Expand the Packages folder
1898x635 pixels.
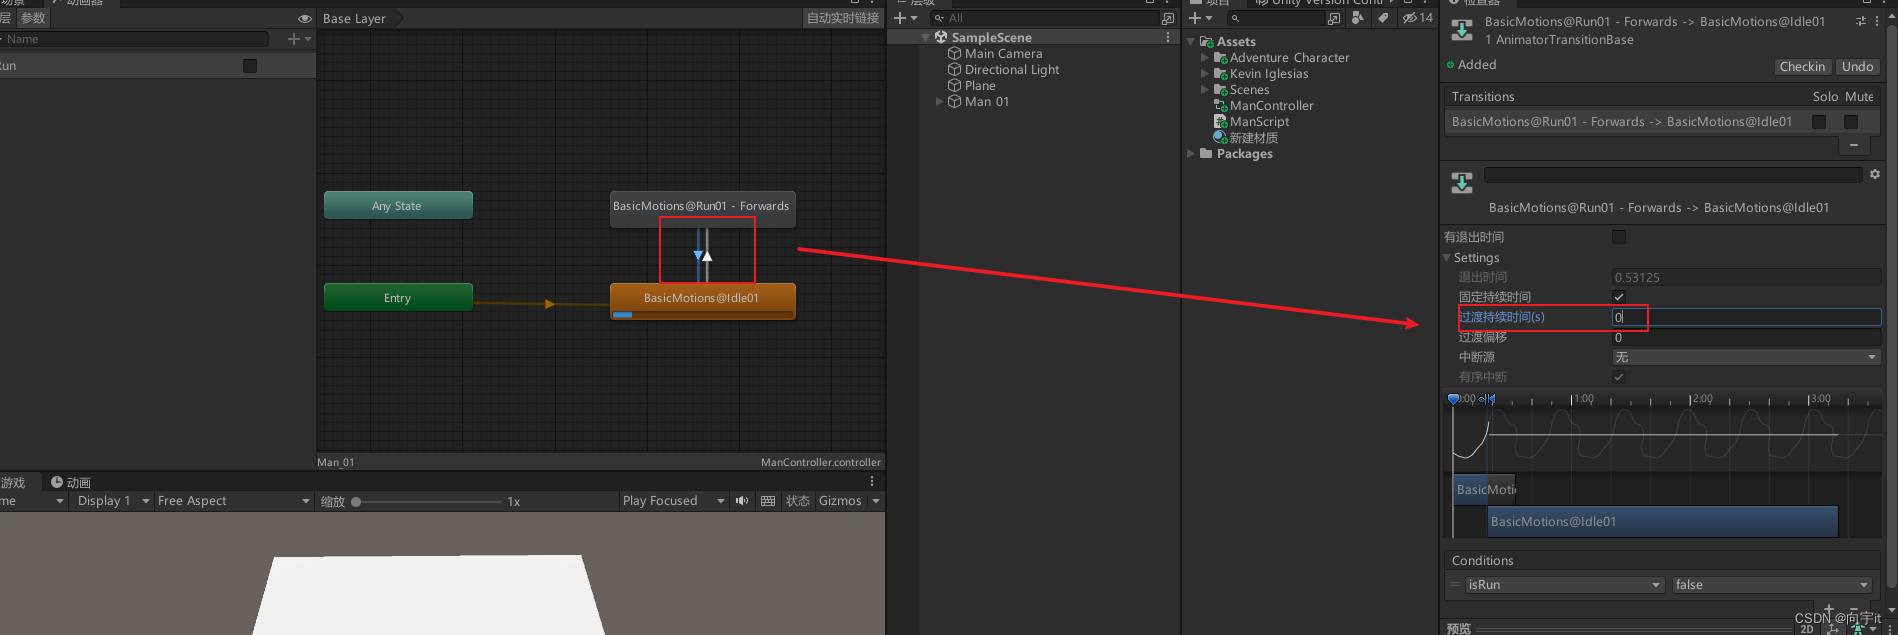click(1191, 154)
